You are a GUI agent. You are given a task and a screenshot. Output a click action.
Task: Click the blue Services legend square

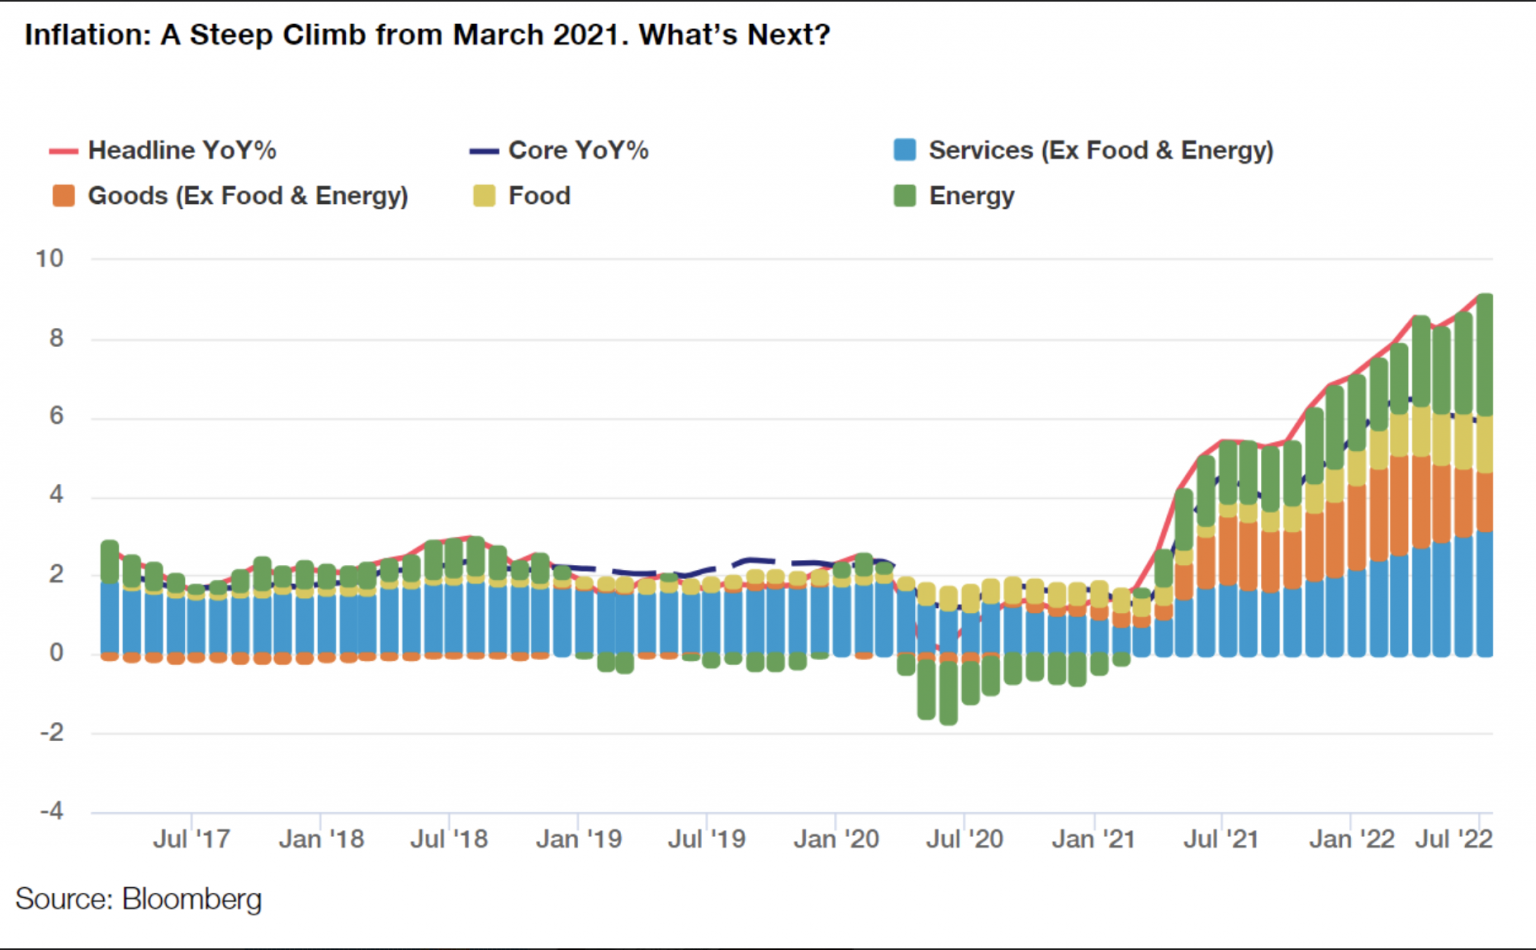904,150
